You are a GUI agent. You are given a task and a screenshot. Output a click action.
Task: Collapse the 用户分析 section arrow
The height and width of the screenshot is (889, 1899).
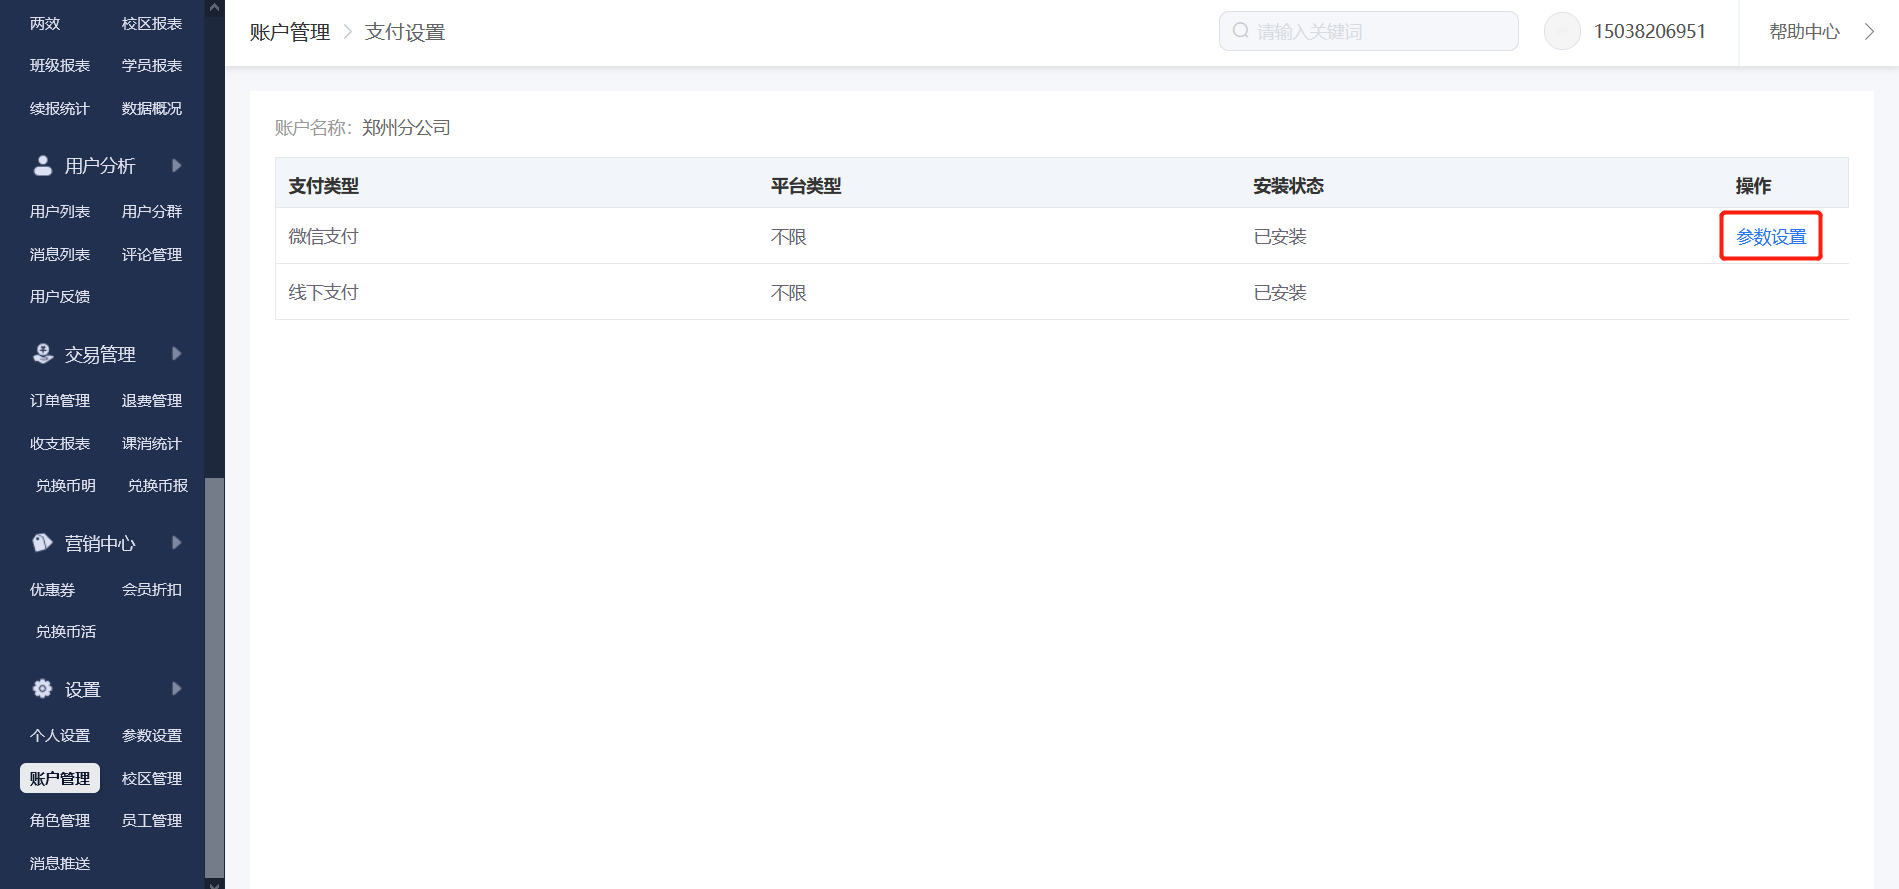pos(177,166)
